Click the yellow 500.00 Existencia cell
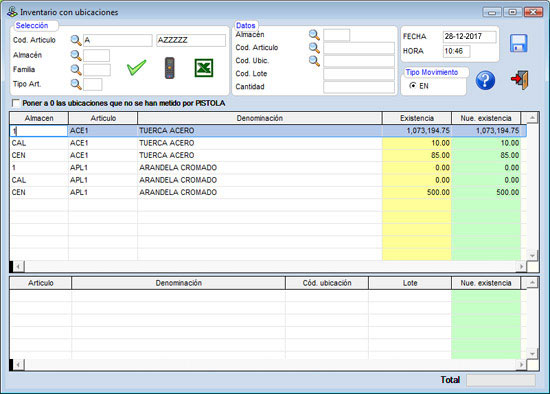550x394 pixels. pyautogui.click(x=417, y=192)
